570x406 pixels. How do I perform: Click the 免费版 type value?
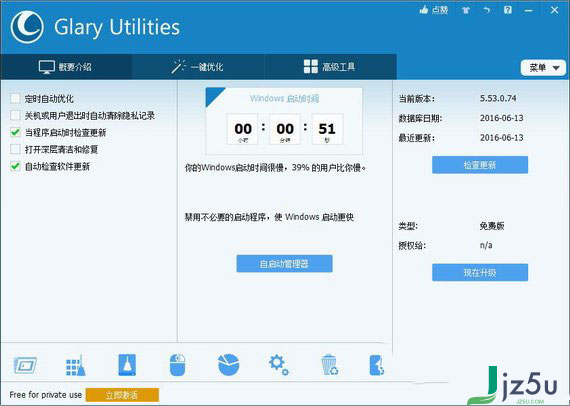click(x=492, y=226)
